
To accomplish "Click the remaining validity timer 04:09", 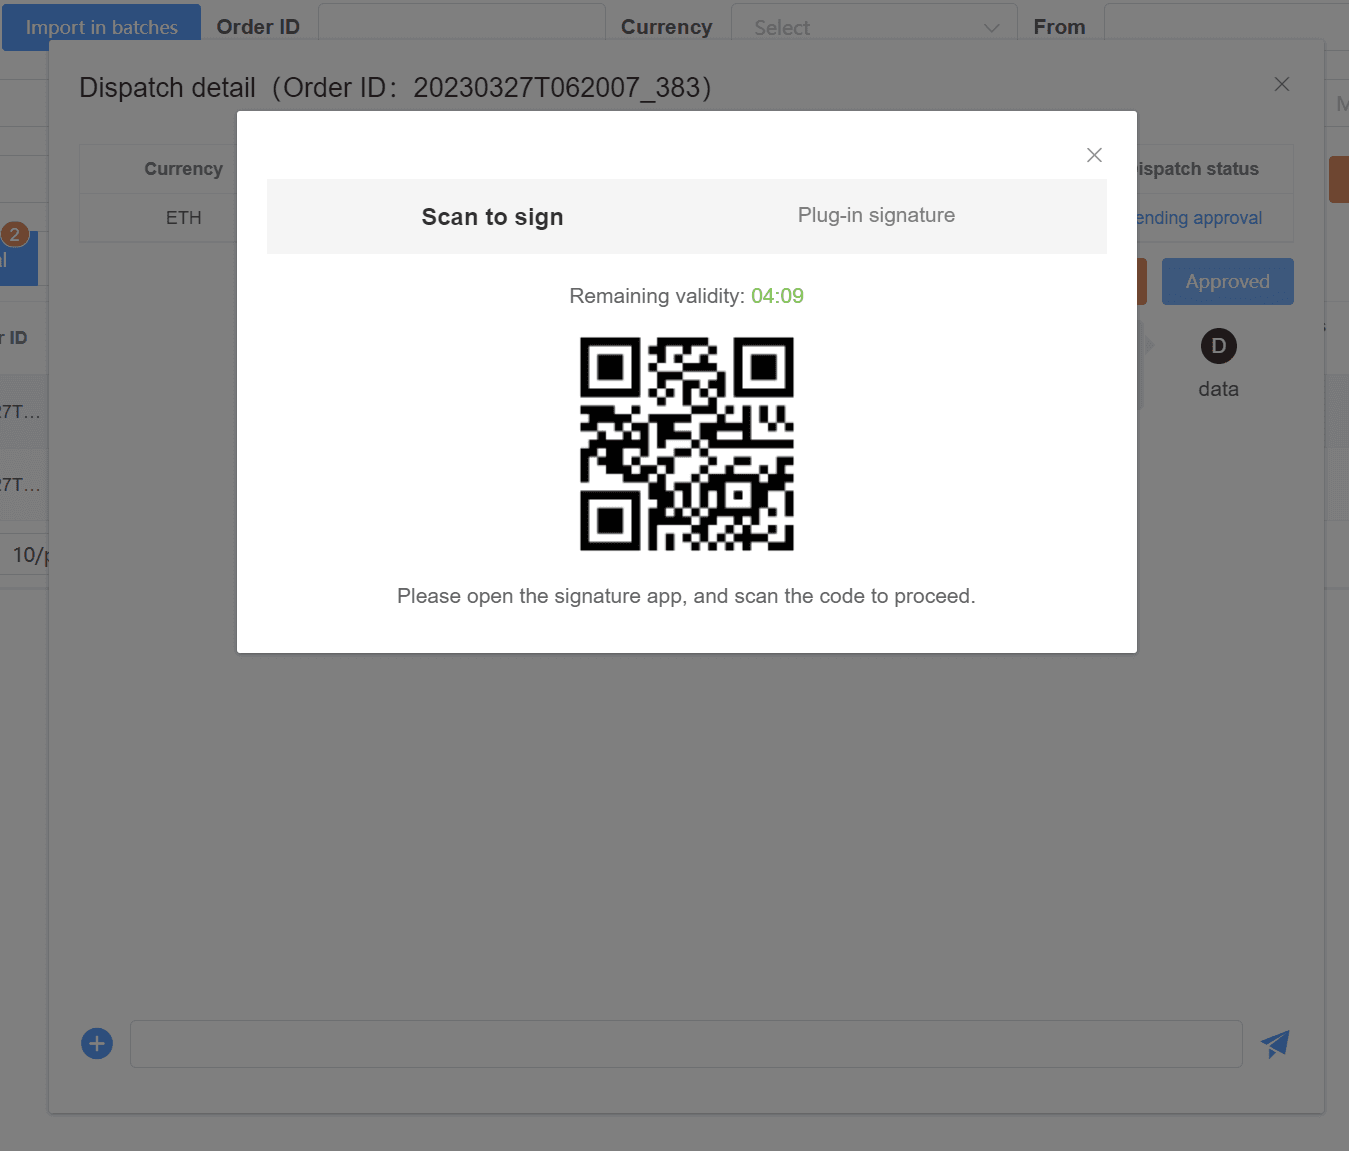I will click(x=777, y=295).
